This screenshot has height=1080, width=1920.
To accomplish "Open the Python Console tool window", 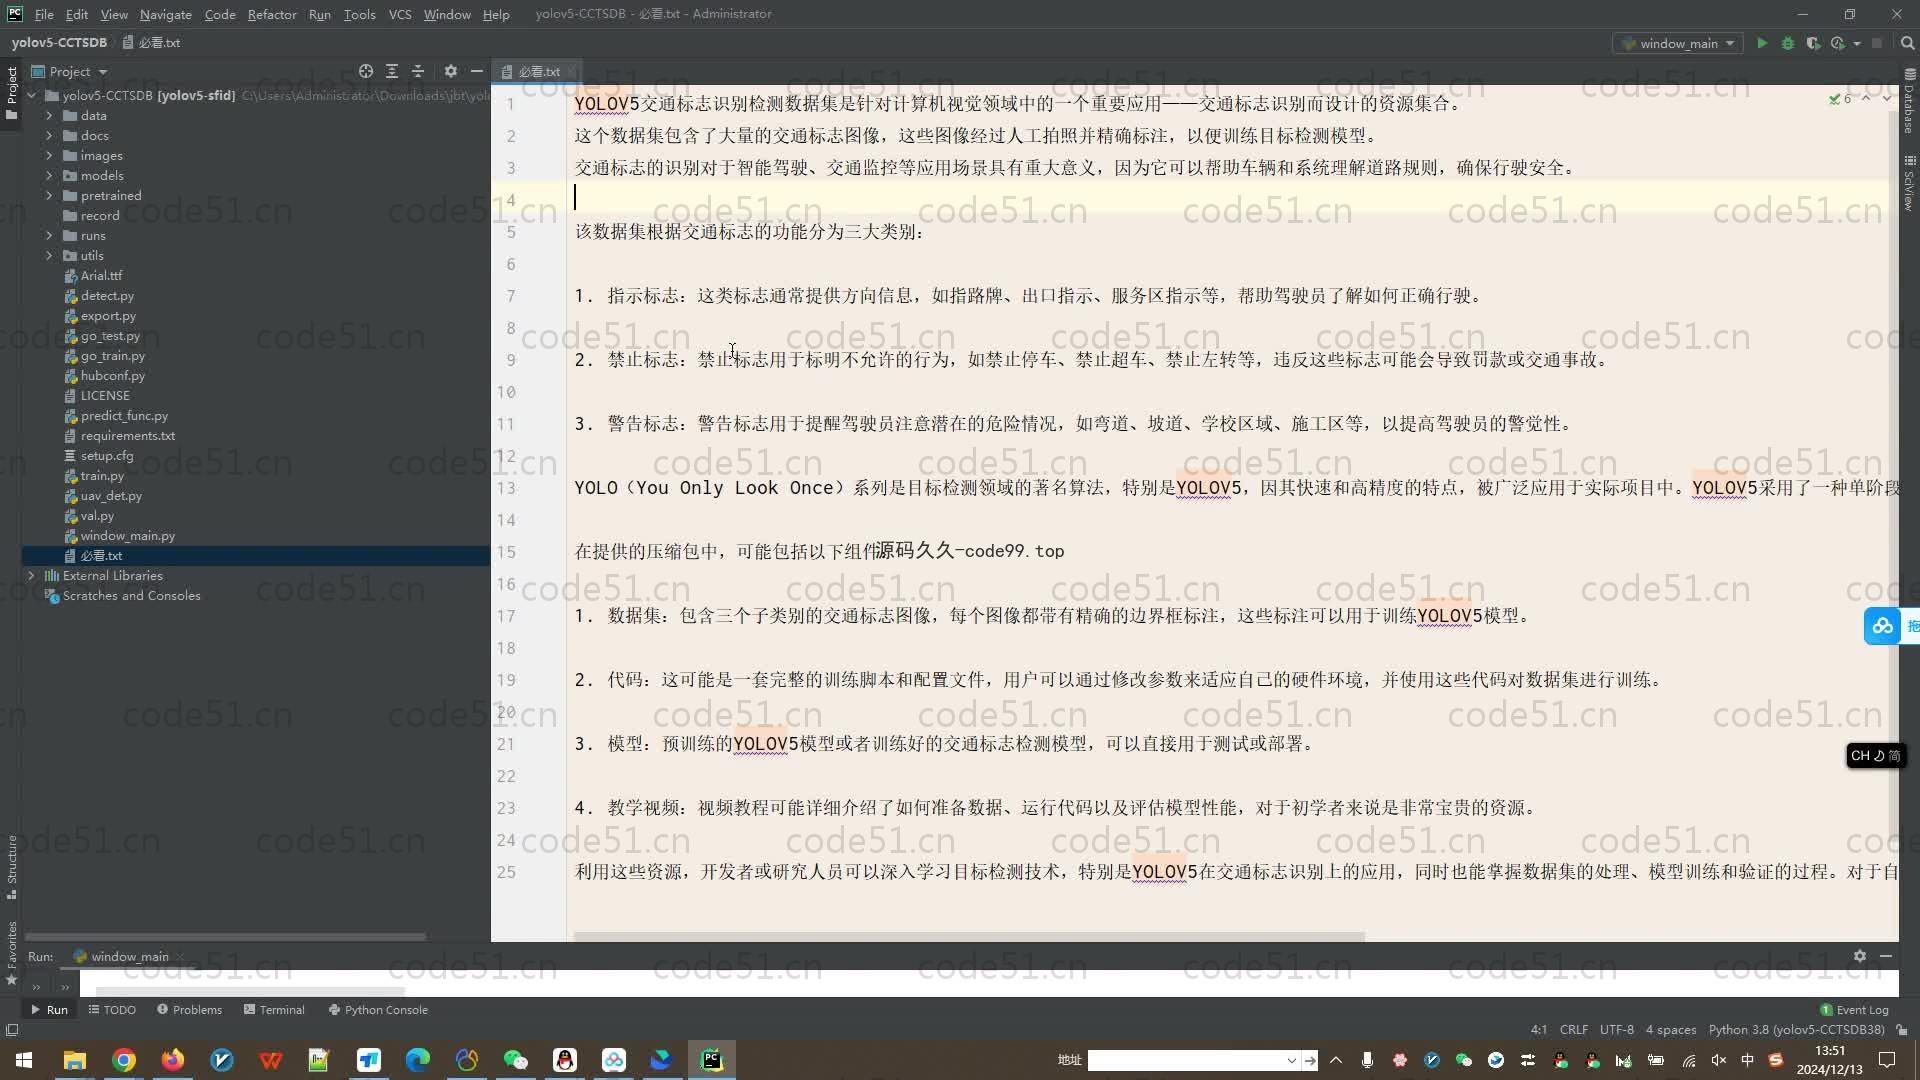I will 378,1010.
